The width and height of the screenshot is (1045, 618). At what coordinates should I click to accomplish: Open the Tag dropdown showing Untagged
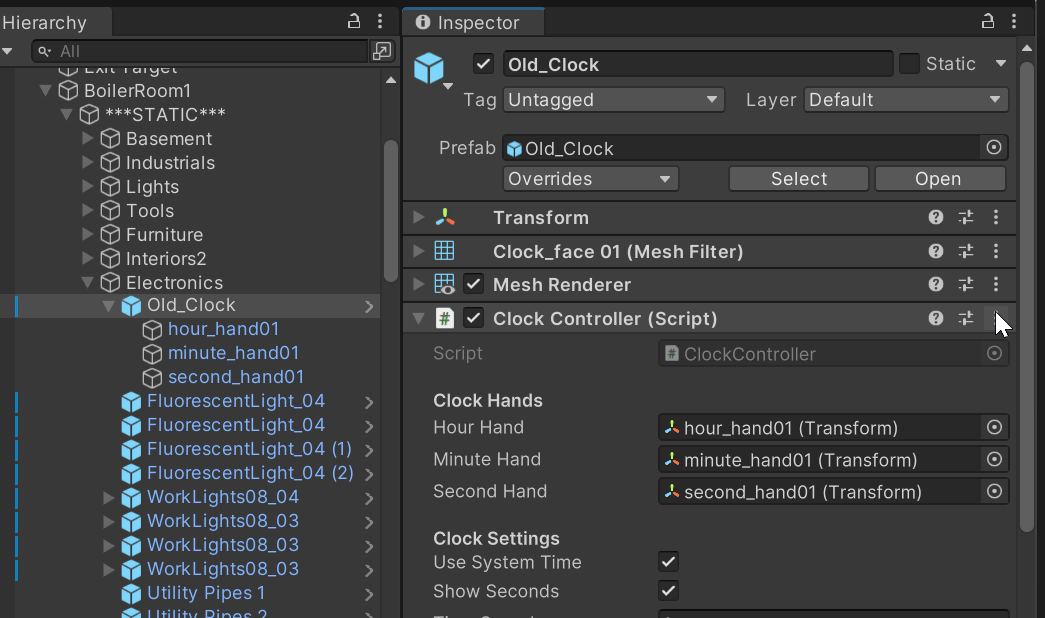[x=613, y=99]
